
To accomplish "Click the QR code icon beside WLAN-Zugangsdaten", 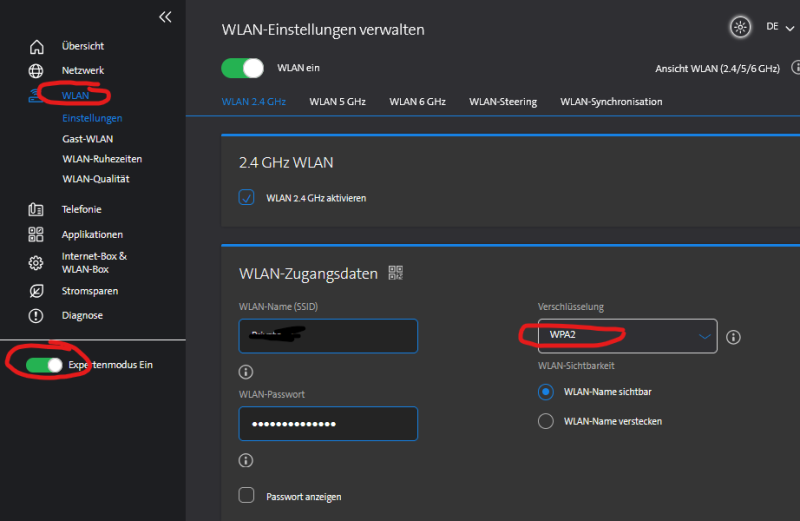I will click(x=395, y=273).
